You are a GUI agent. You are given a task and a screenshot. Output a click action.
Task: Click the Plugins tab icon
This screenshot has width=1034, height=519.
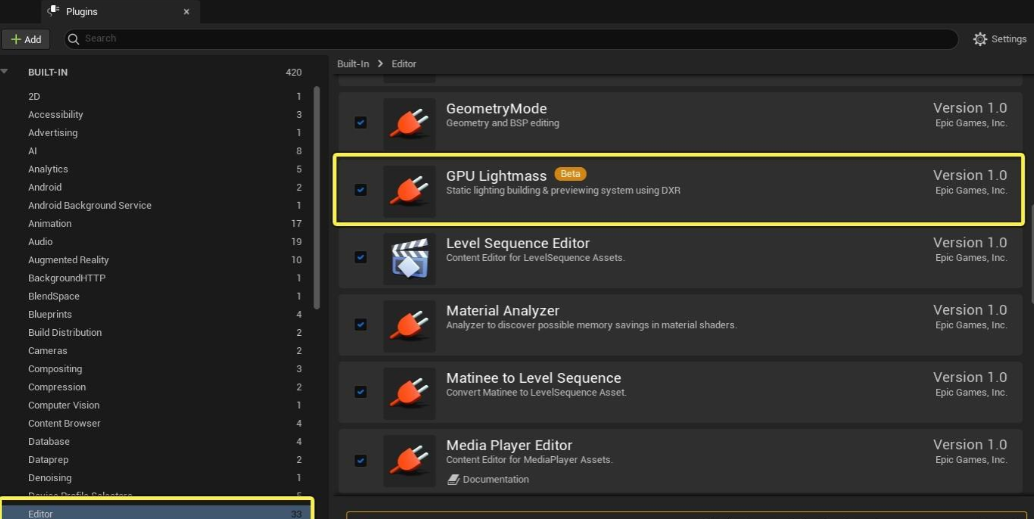54,11
